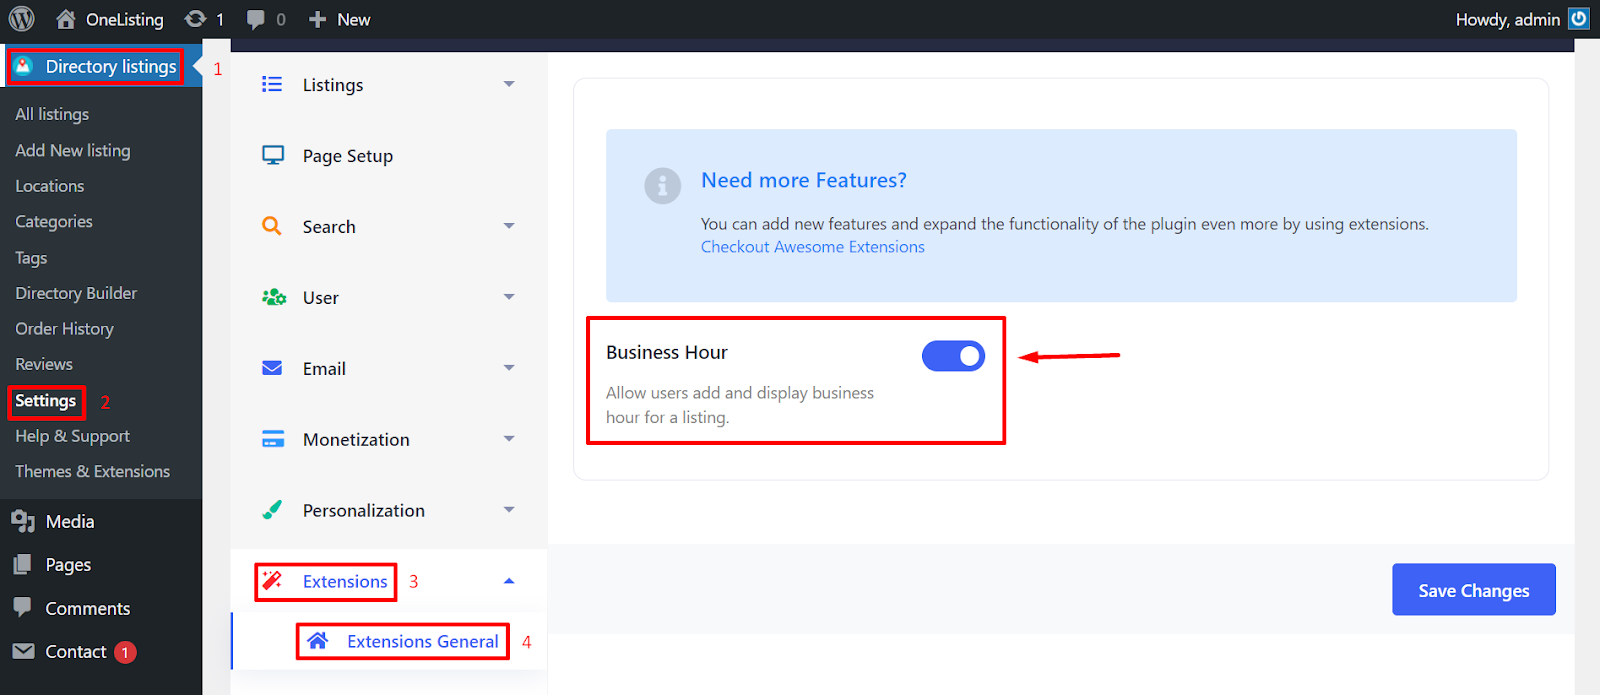Click Howdy, admin account link
The image size is (1600, 695).
1508,20
